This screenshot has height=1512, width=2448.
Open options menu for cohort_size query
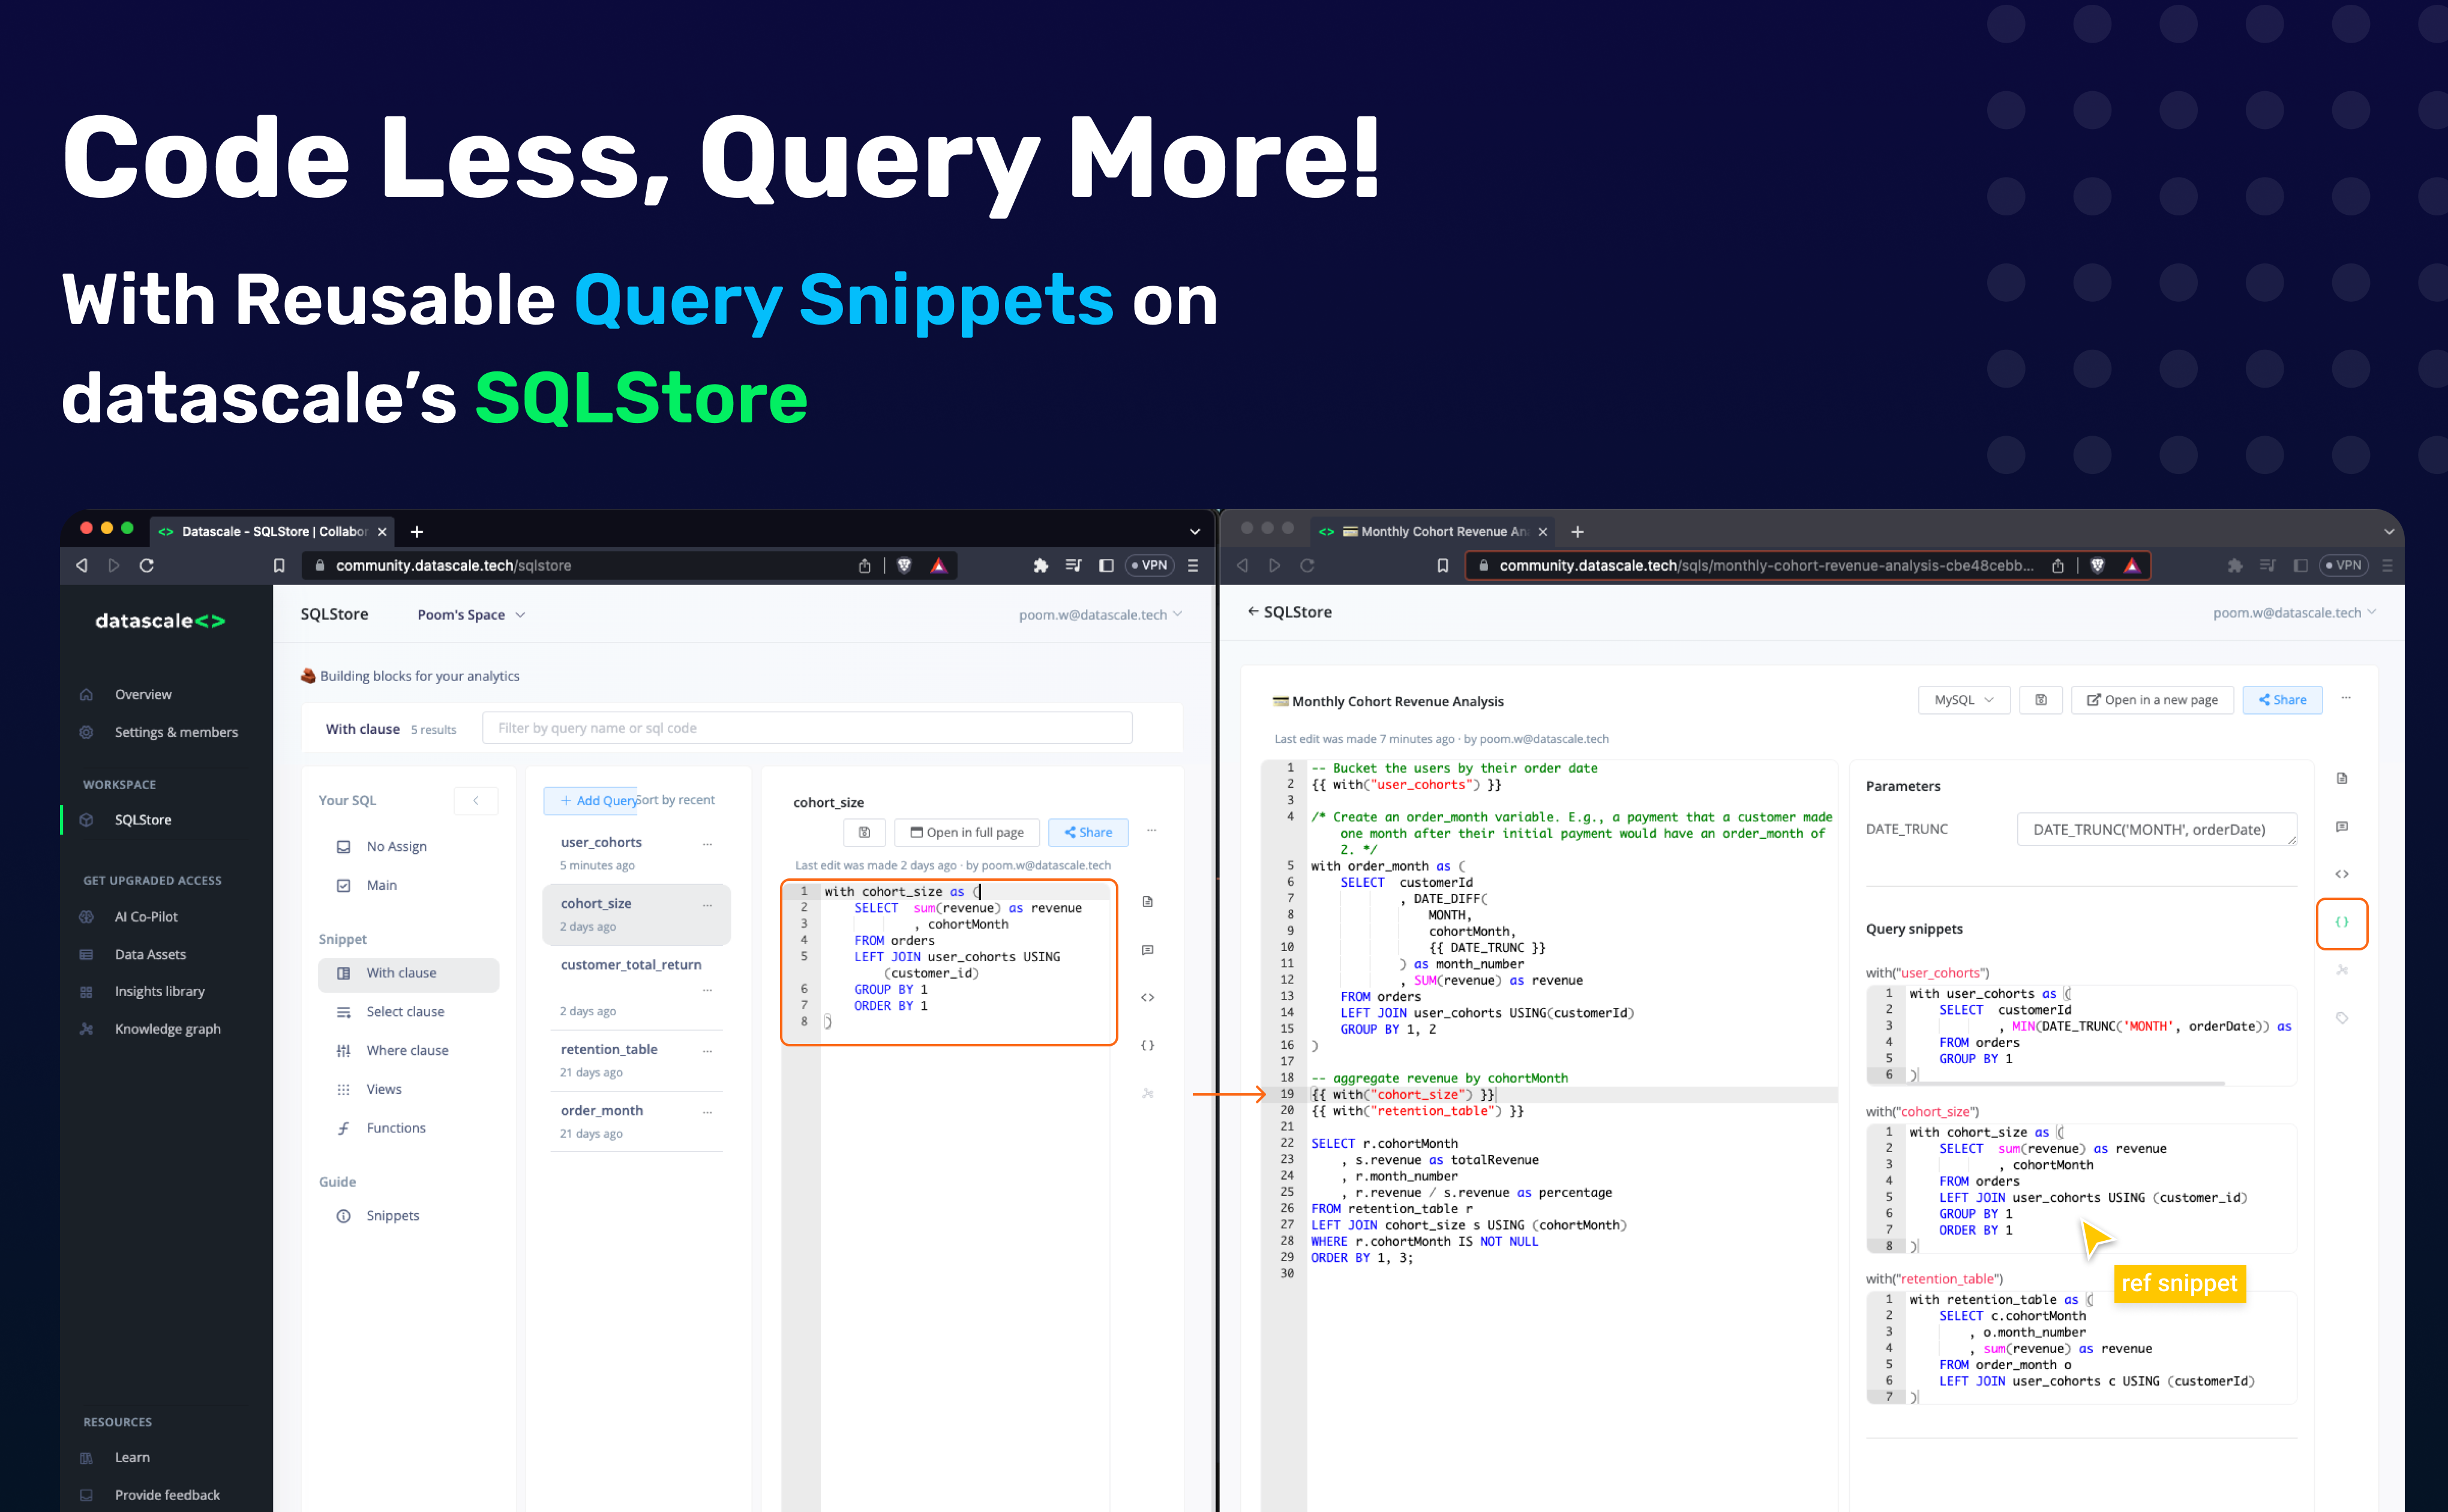click(707, 905)
